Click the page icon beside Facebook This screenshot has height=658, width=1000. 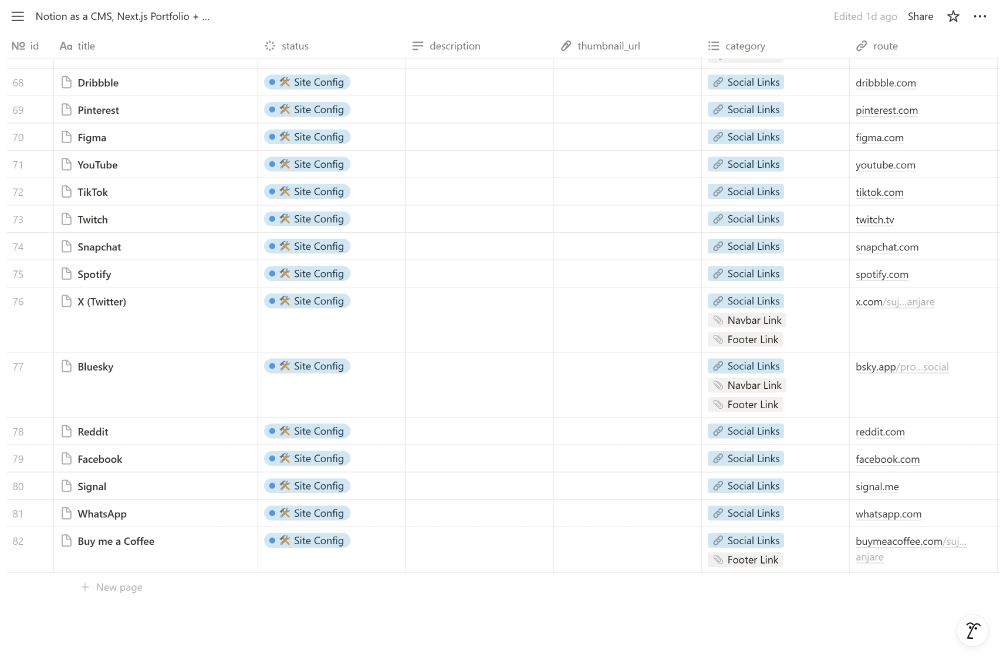(x=66, y=459)
